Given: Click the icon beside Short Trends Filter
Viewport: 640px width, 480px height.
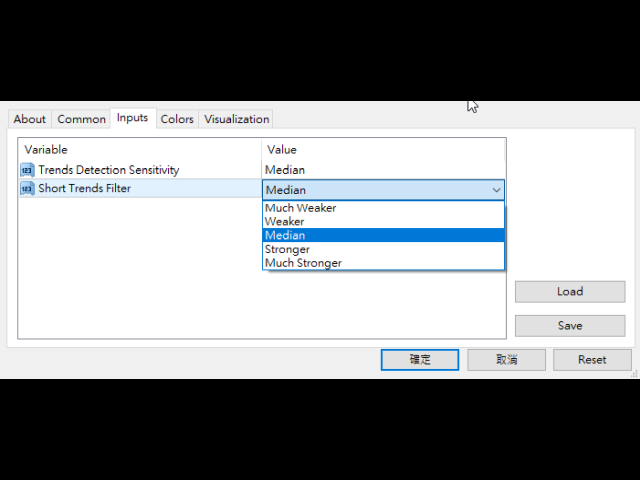Looking at the screenshot, I should [x=27, y=189].
